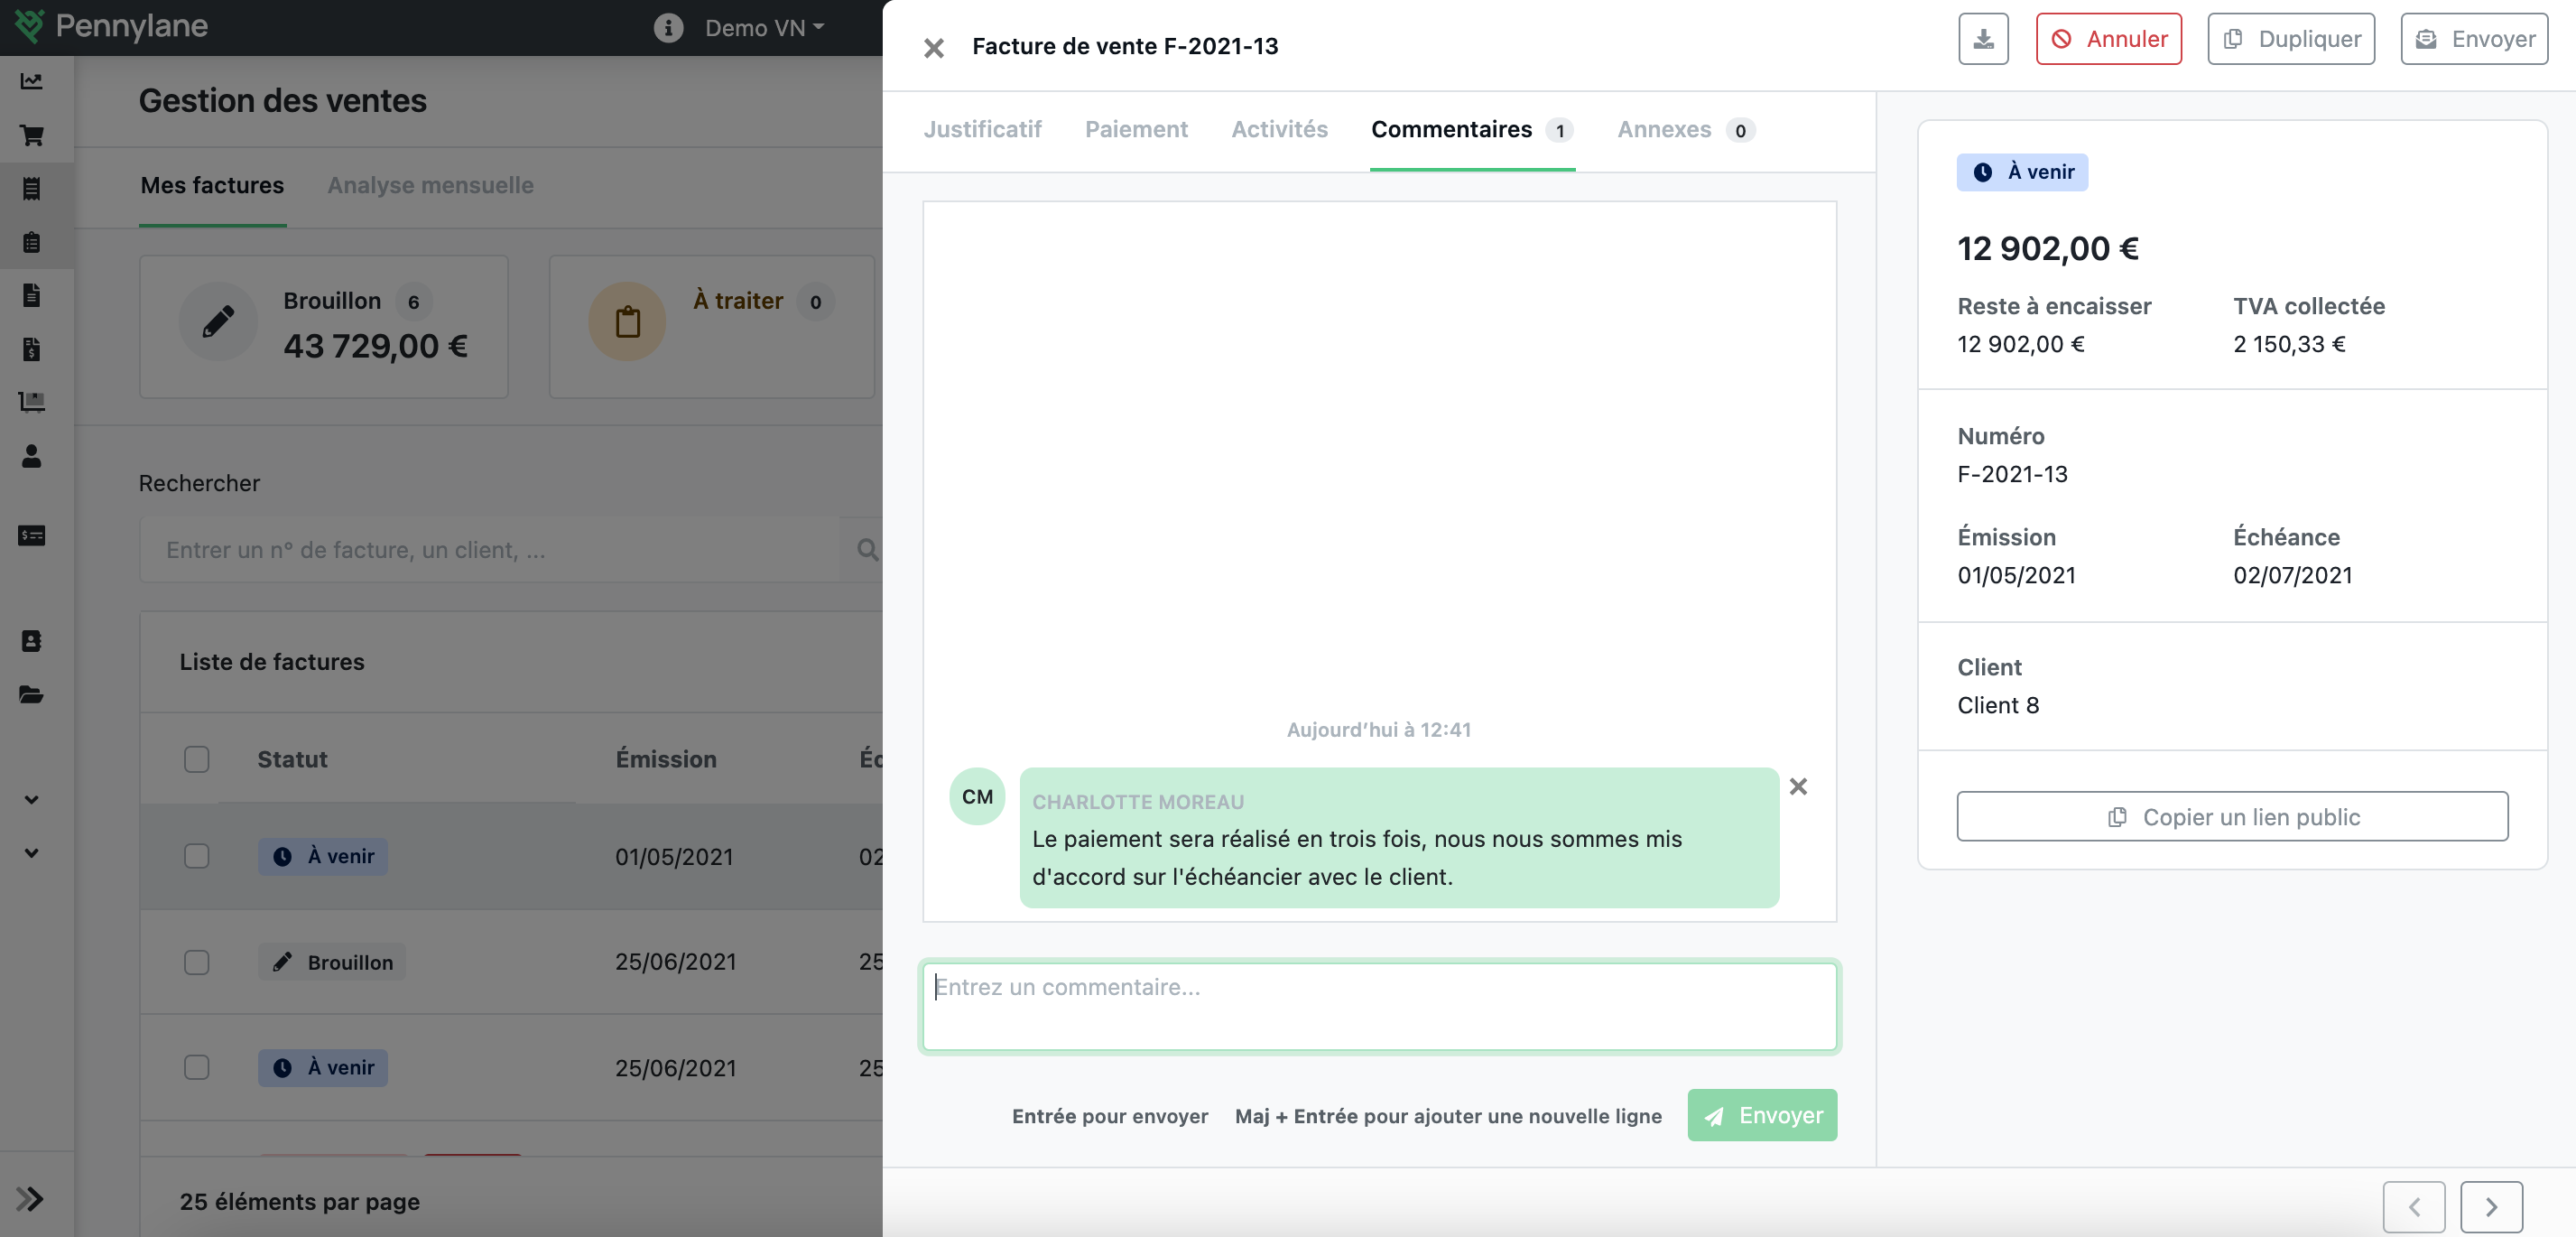
Task: Click the document file icon in sidebar
Action: tap(31, 295)
